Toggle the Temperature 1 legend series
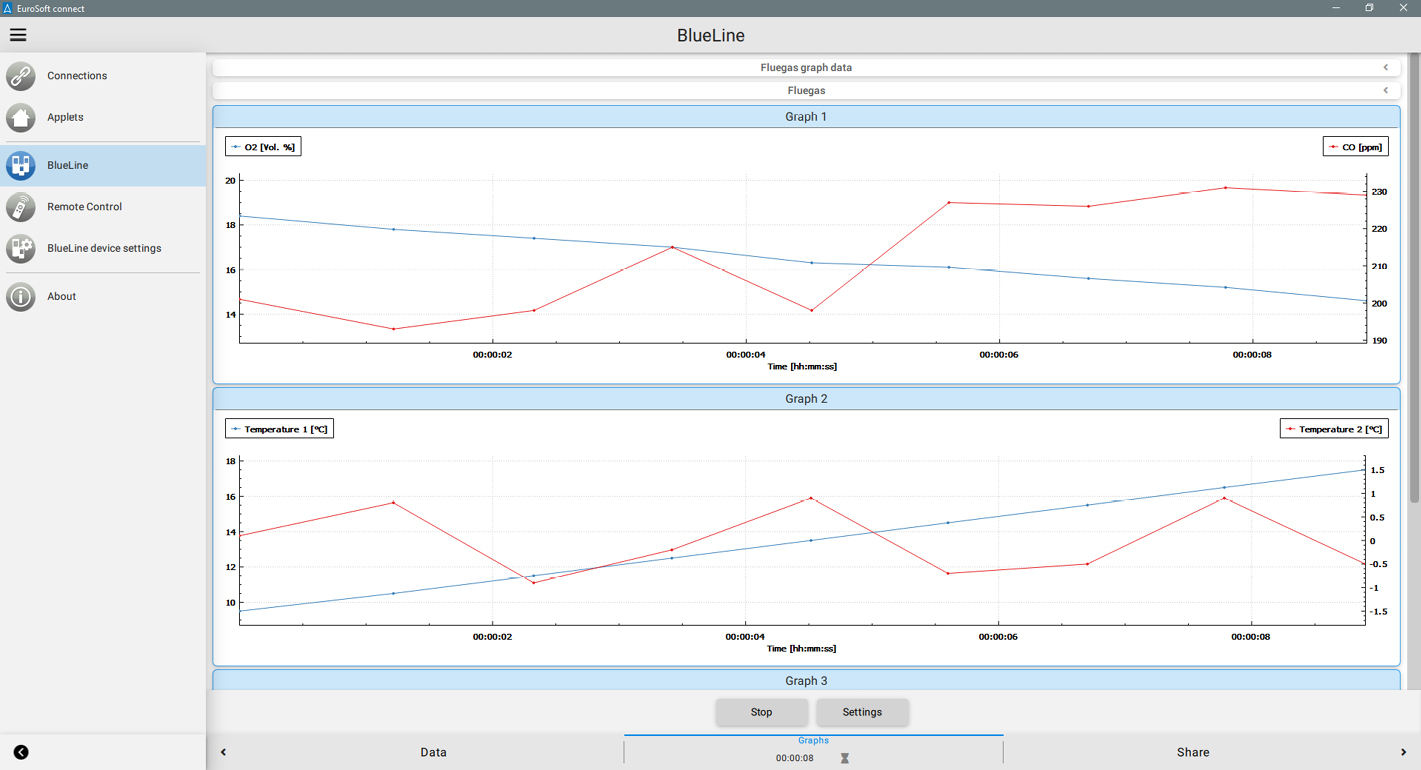1421x770 pixels. [x=279, y=429]
